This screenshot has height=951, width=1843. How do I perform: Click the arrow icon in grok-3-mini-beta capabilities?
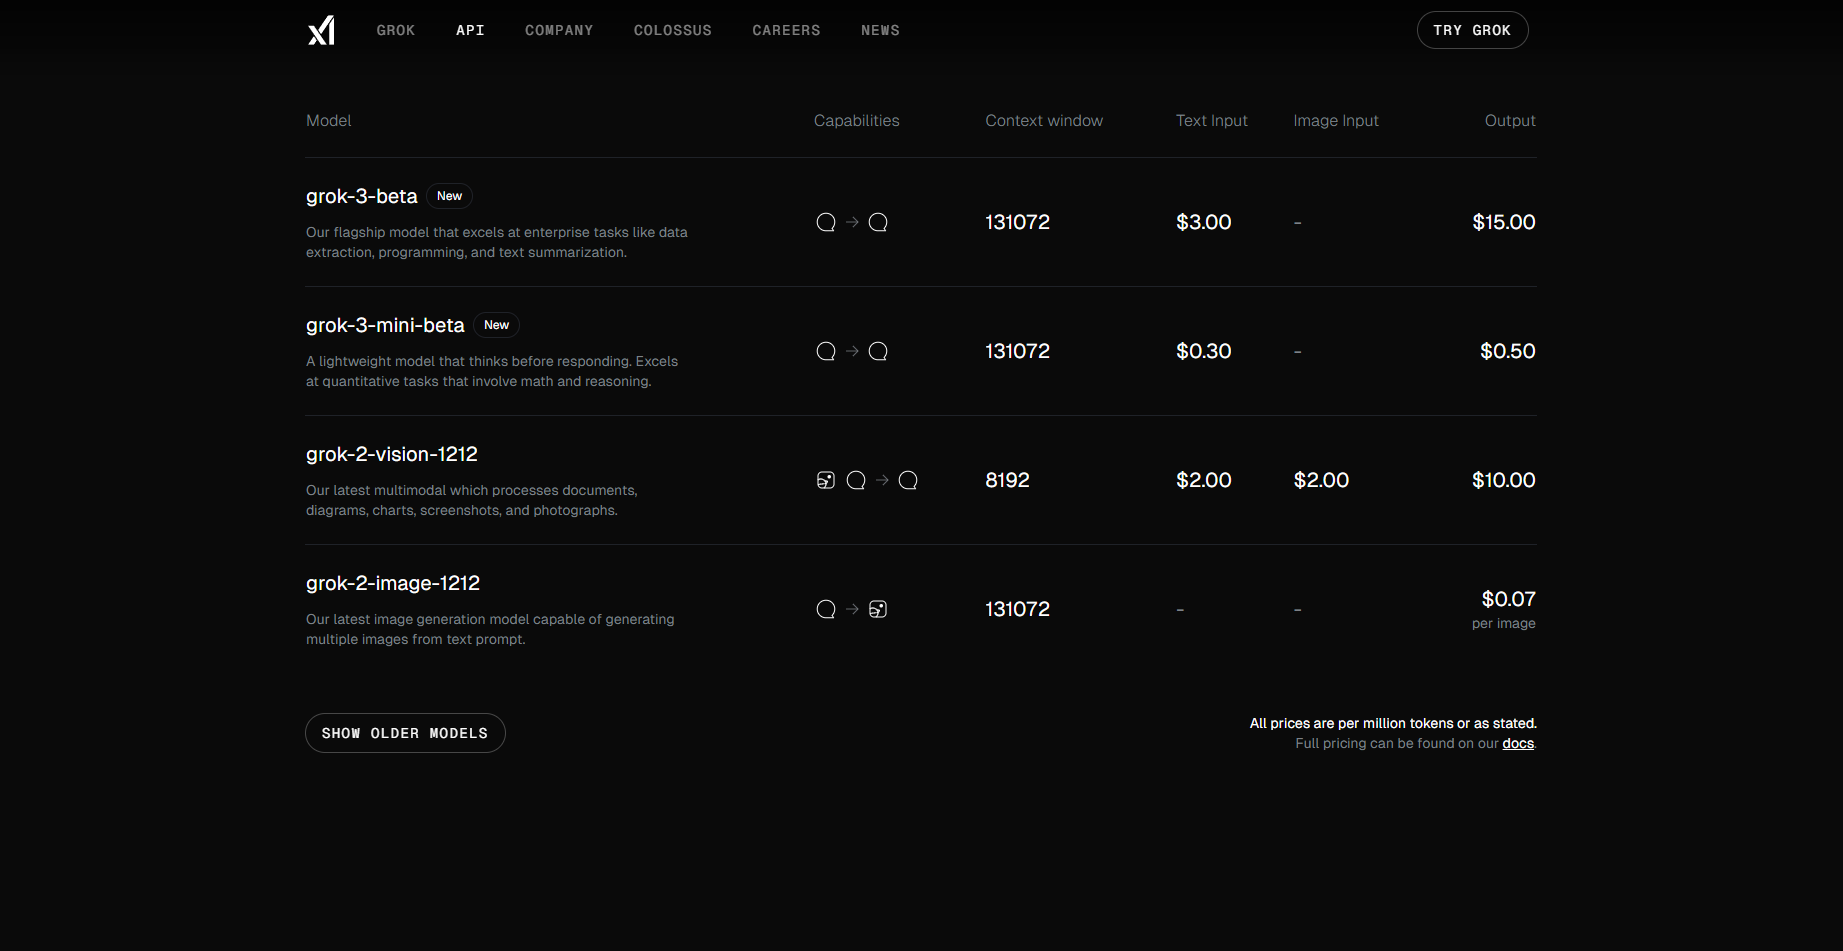(x=852, y=351)
